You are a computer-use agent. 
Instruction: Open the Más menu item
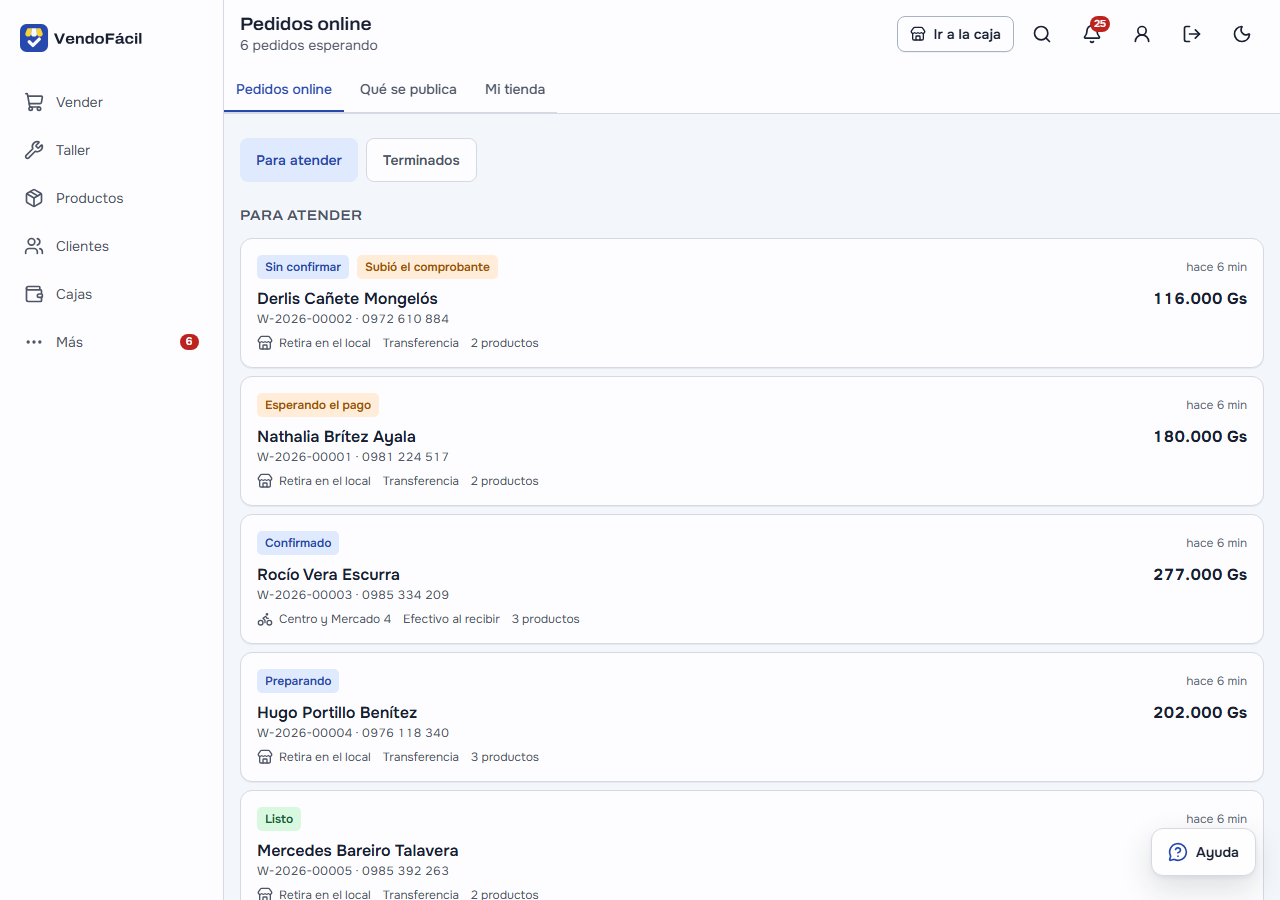pos(112,342)
